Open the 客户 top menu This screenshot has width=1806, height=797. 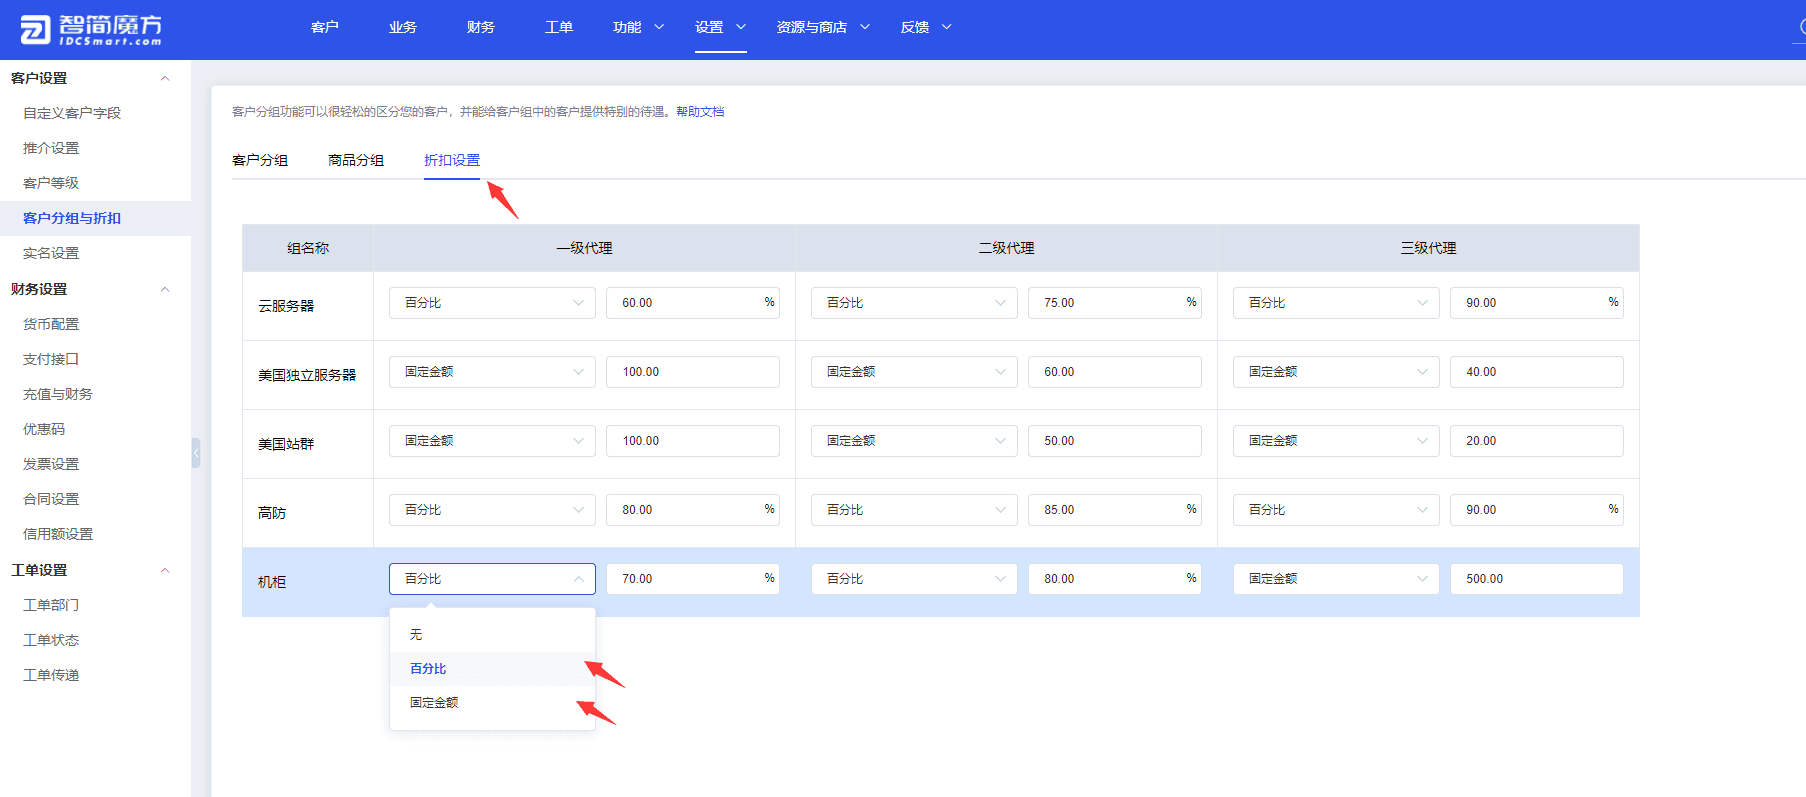tap(325, 27)
